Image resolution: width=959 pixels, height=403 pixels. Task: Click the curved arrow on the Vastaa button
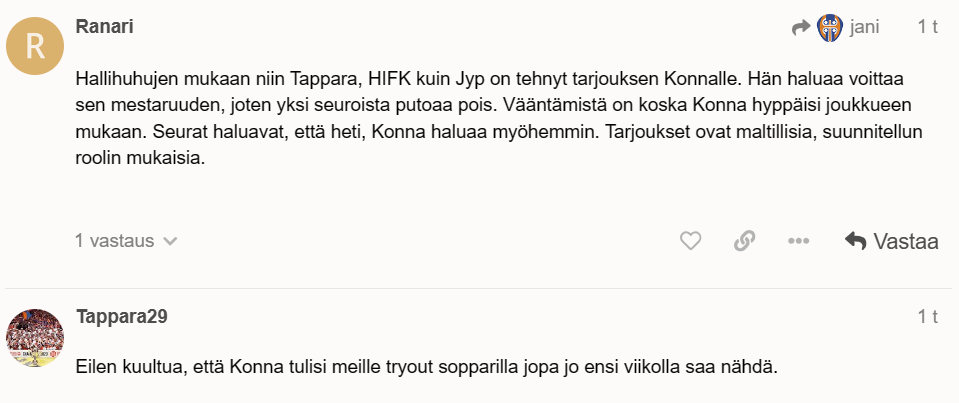(x=855, y=241)
